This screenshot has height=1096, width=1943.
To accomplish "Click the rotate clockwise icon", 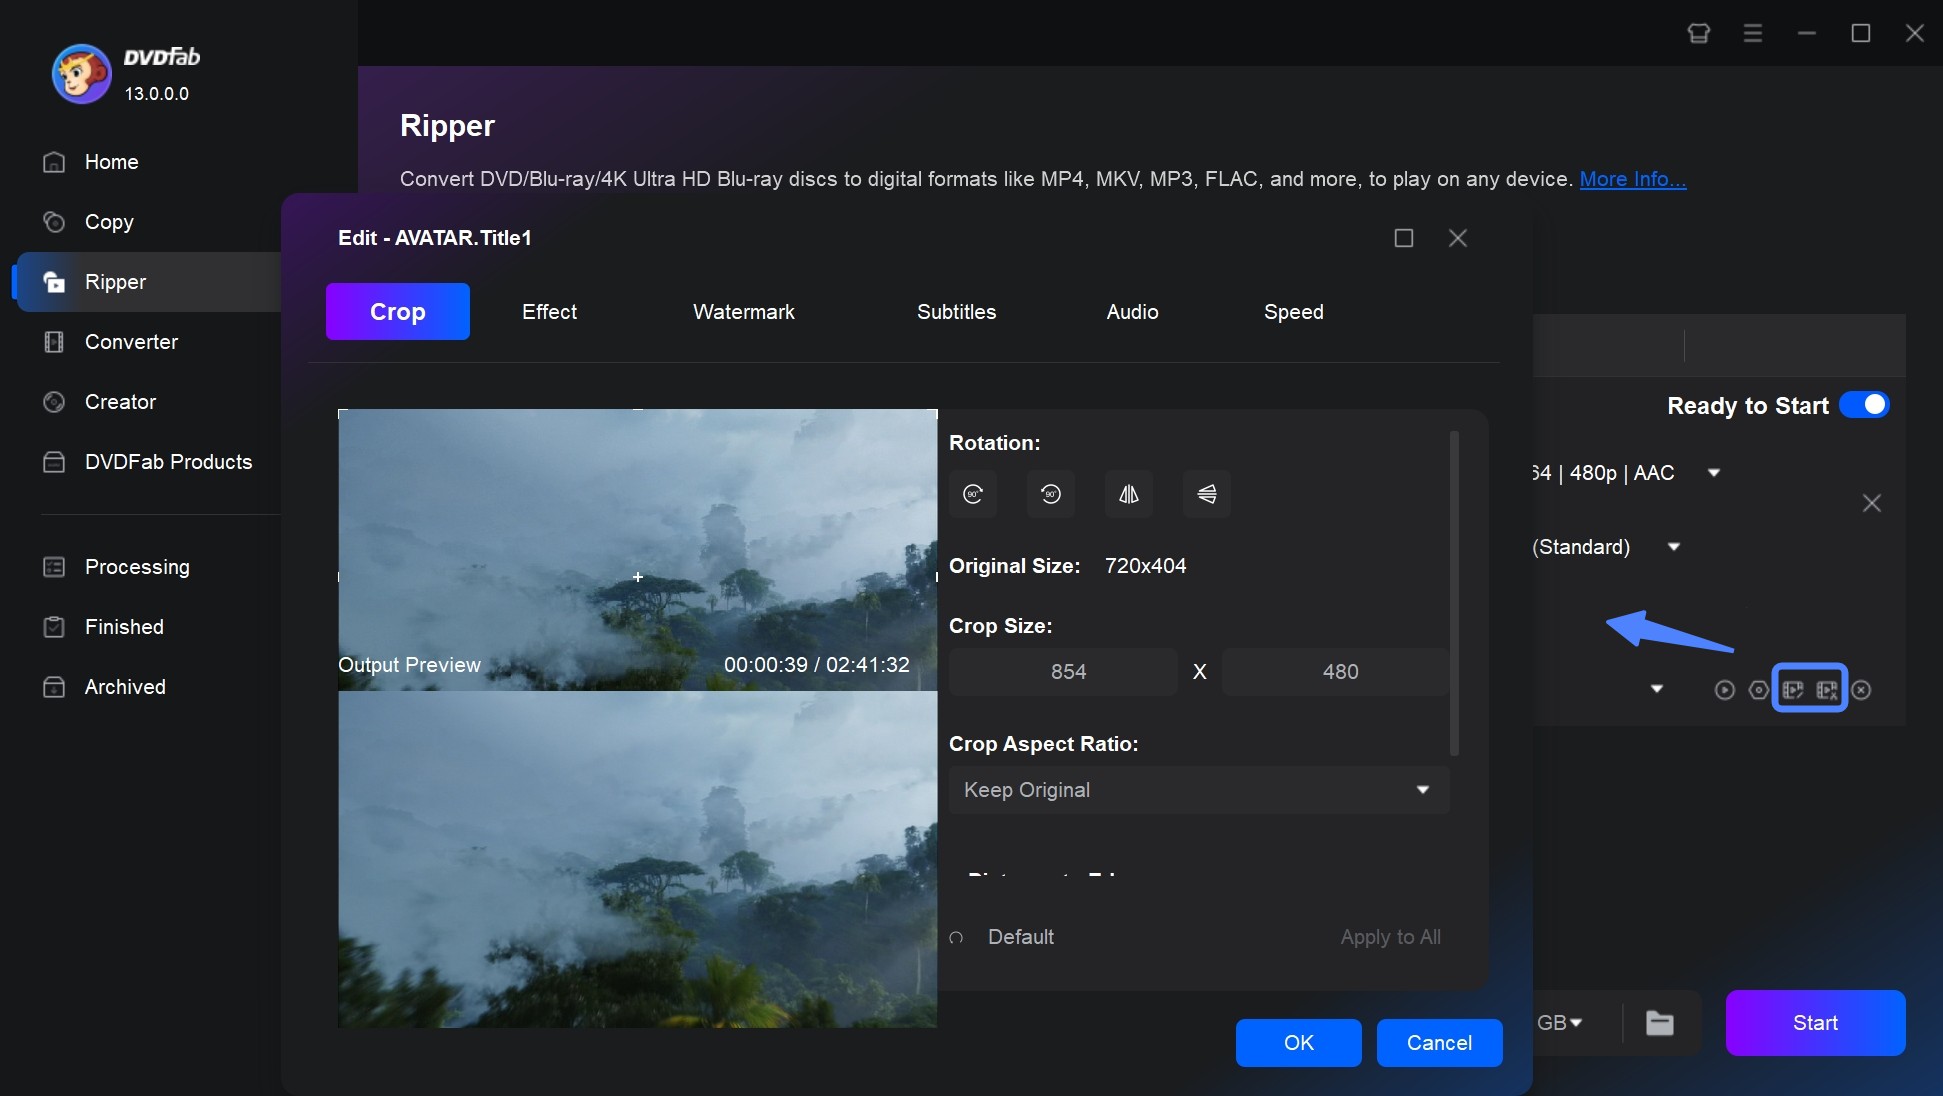I will pos(974,494).
